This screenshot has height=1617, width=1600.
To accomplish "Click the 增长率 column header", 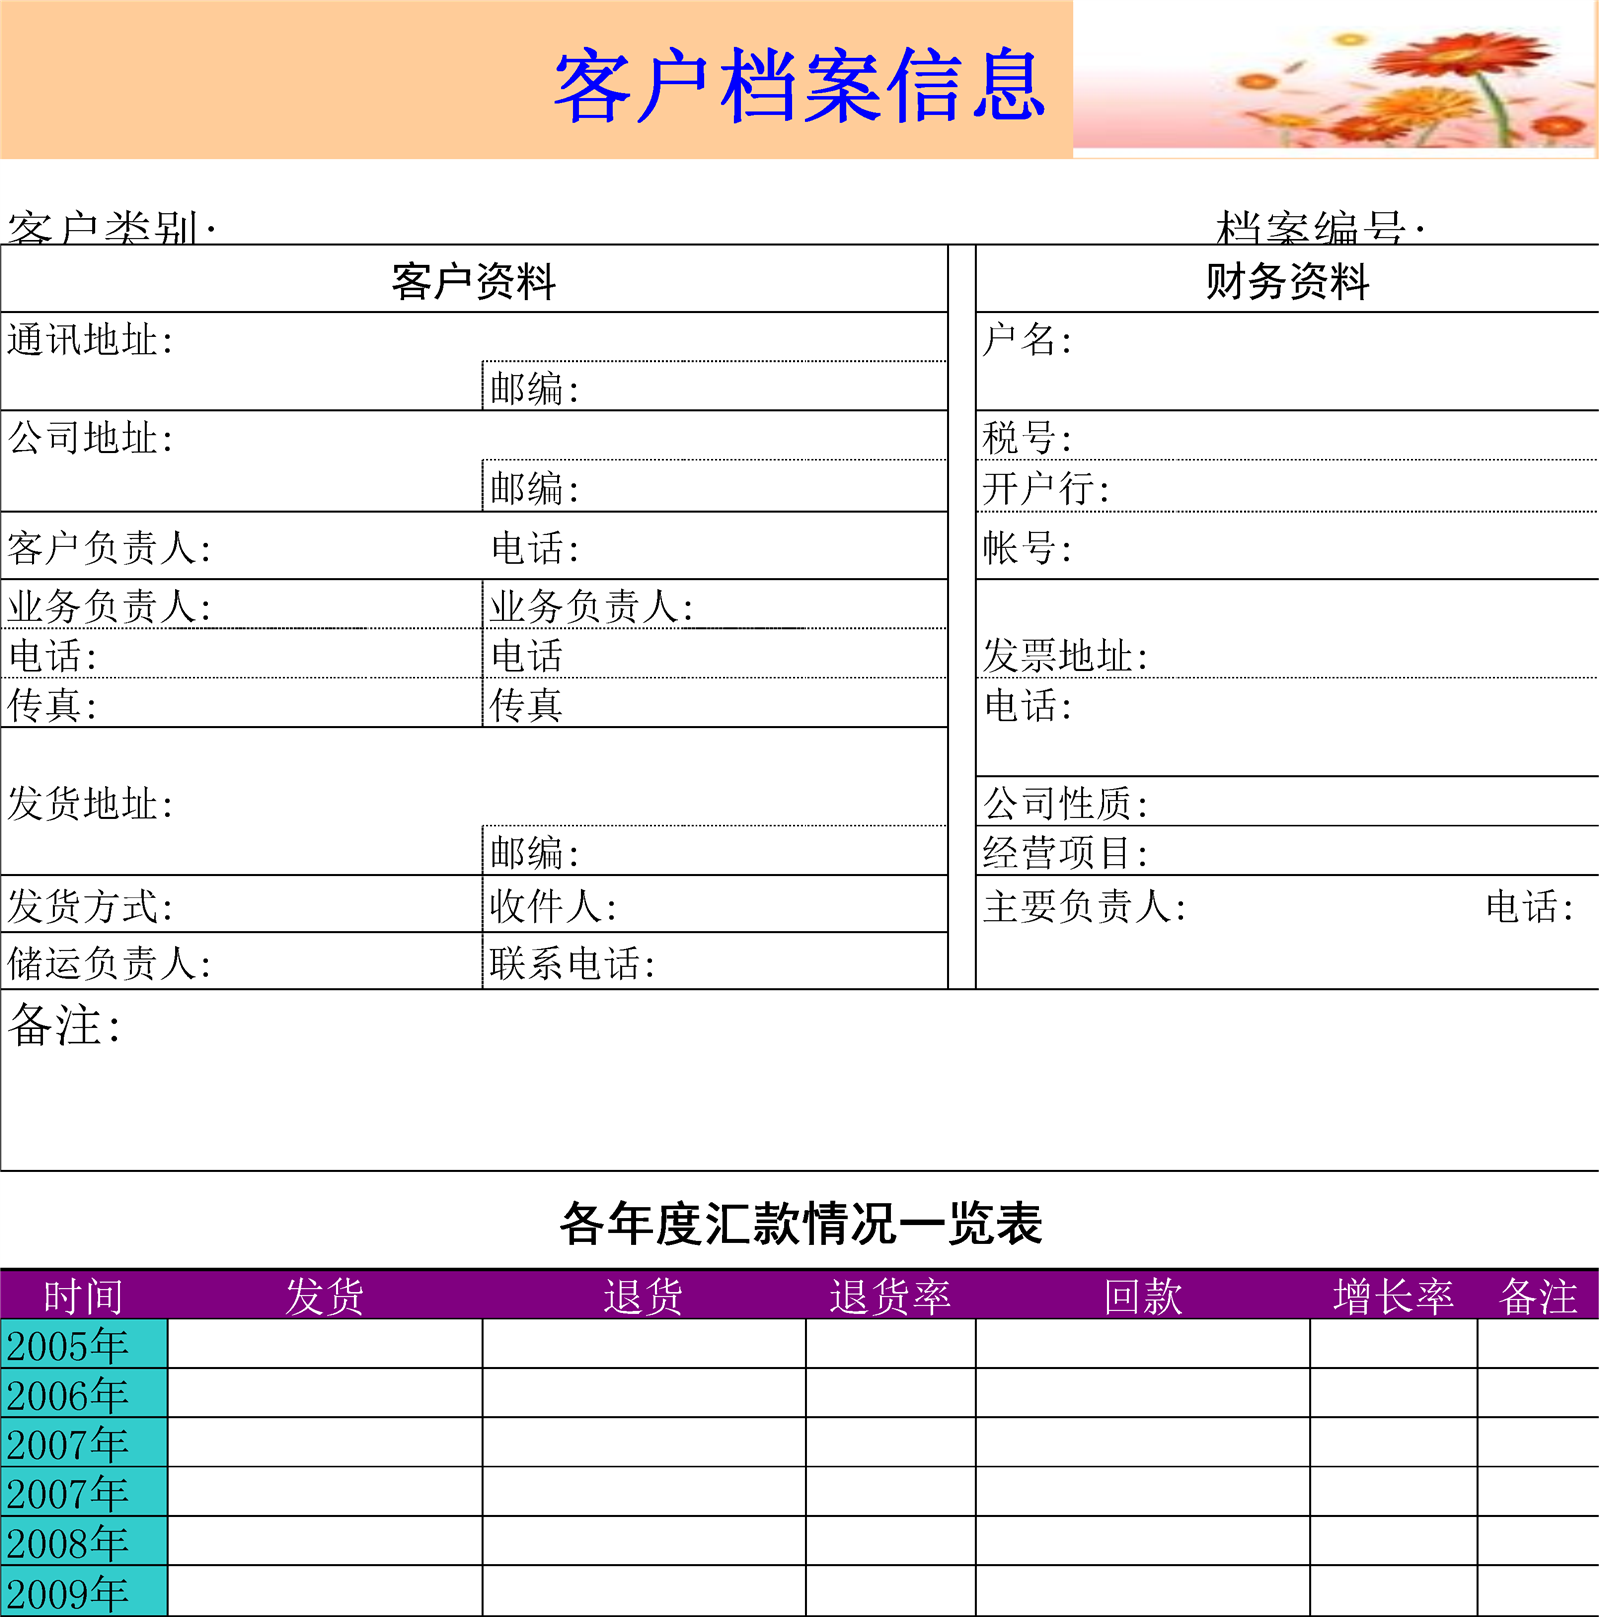I will coord(1393,1297).
